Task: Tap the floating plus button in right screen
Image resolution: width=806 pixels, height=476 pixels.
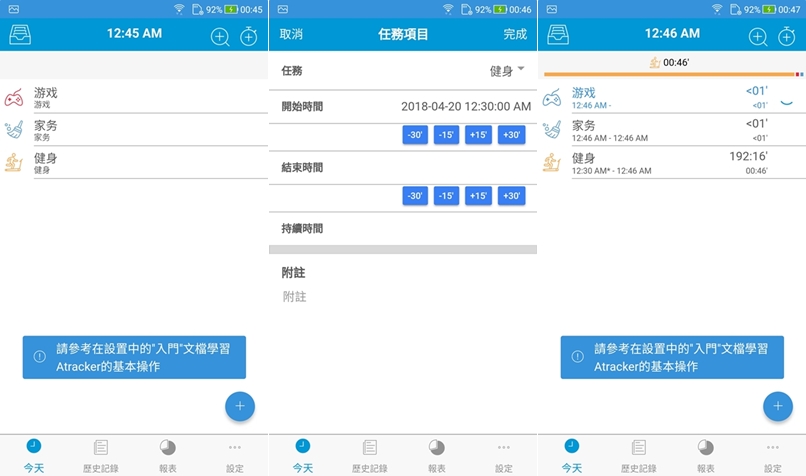Action: (x=778, y=406)
